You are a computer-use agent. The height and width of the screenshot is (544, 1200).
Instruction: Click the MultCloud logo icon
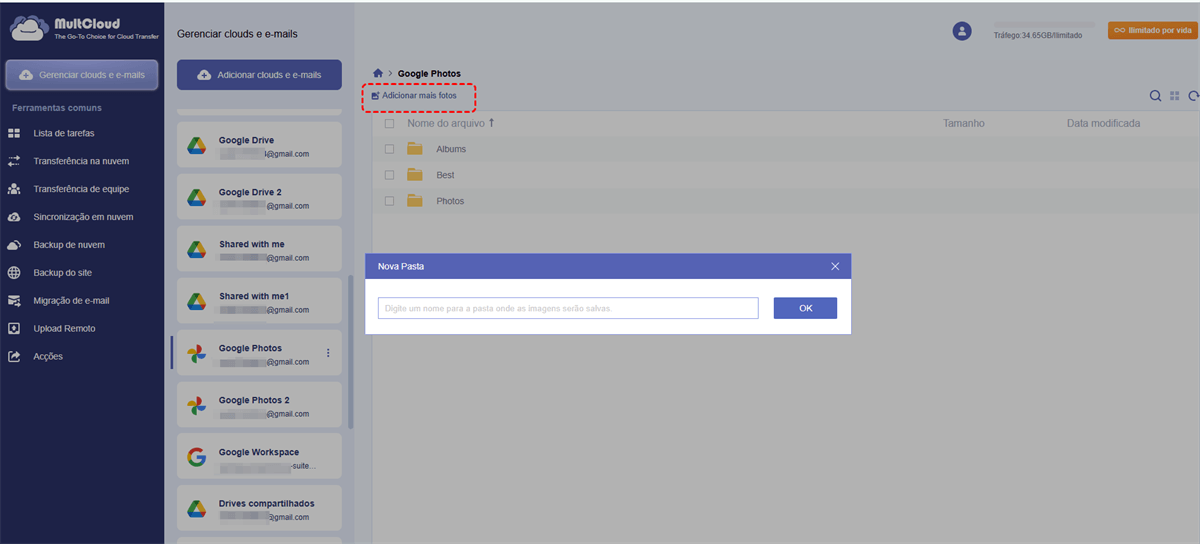[28, 28]
